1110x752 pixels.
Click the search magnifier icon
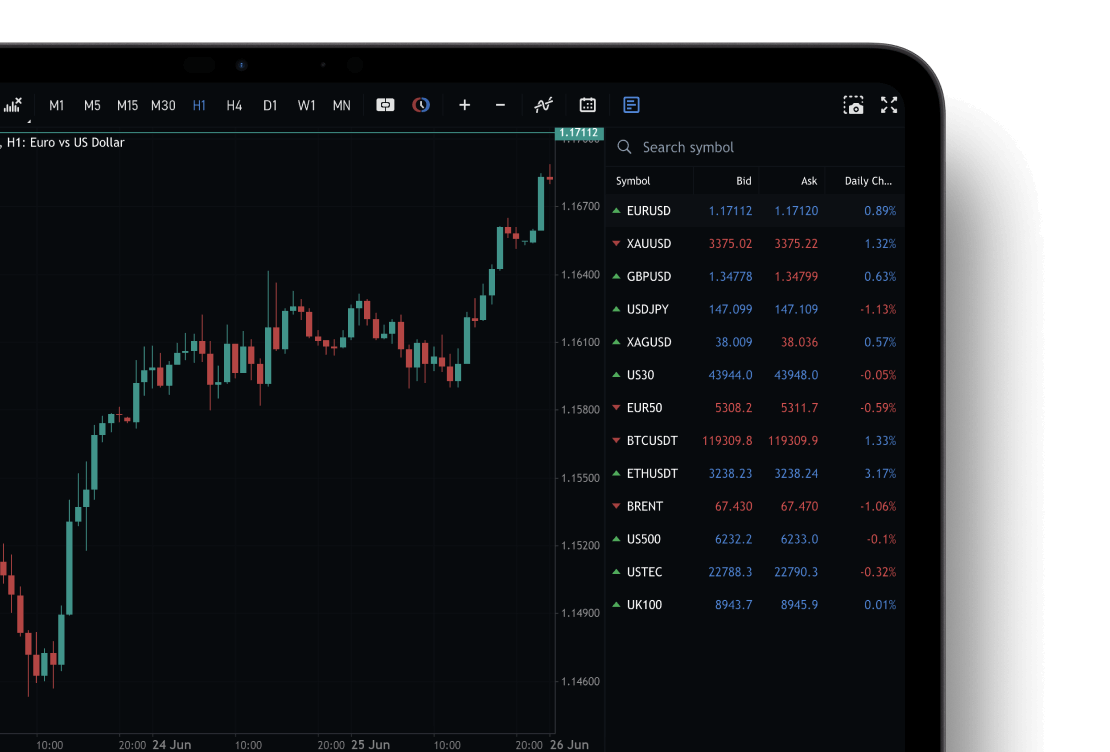625,147
